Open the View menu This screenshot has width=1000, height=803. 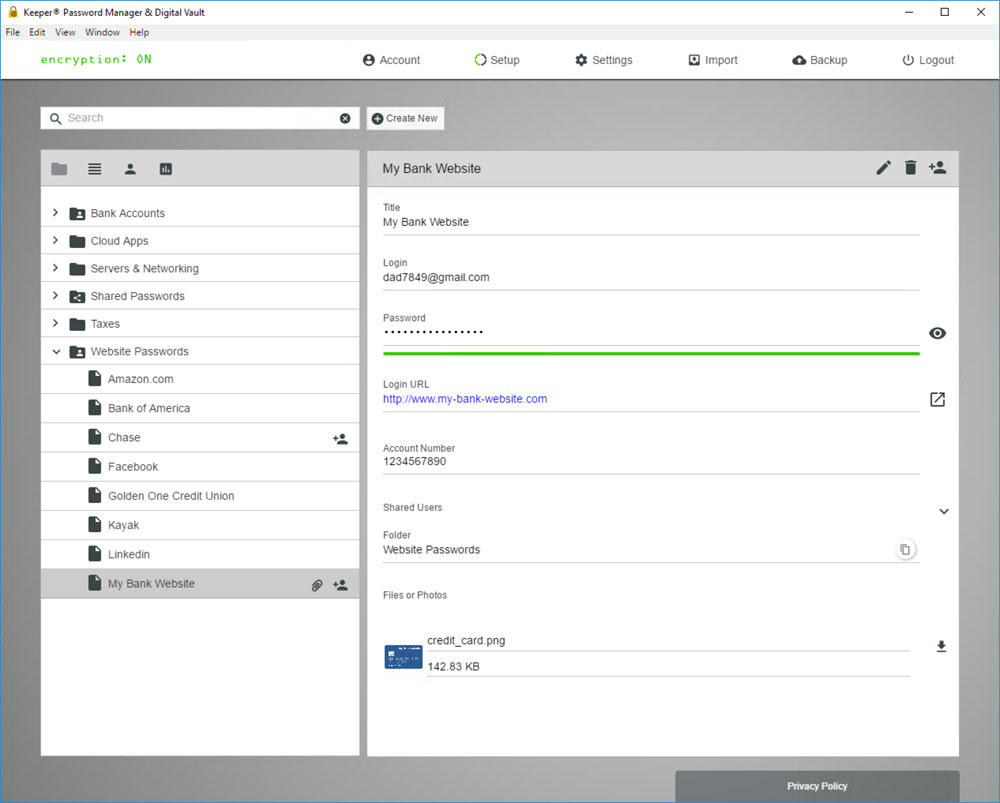65,33
